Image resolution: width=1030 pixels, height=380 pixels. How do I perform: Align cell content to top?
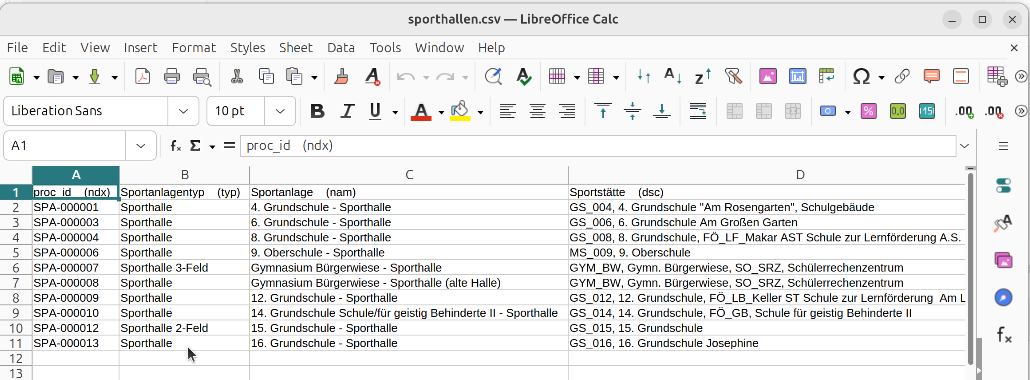pos(602,111)
